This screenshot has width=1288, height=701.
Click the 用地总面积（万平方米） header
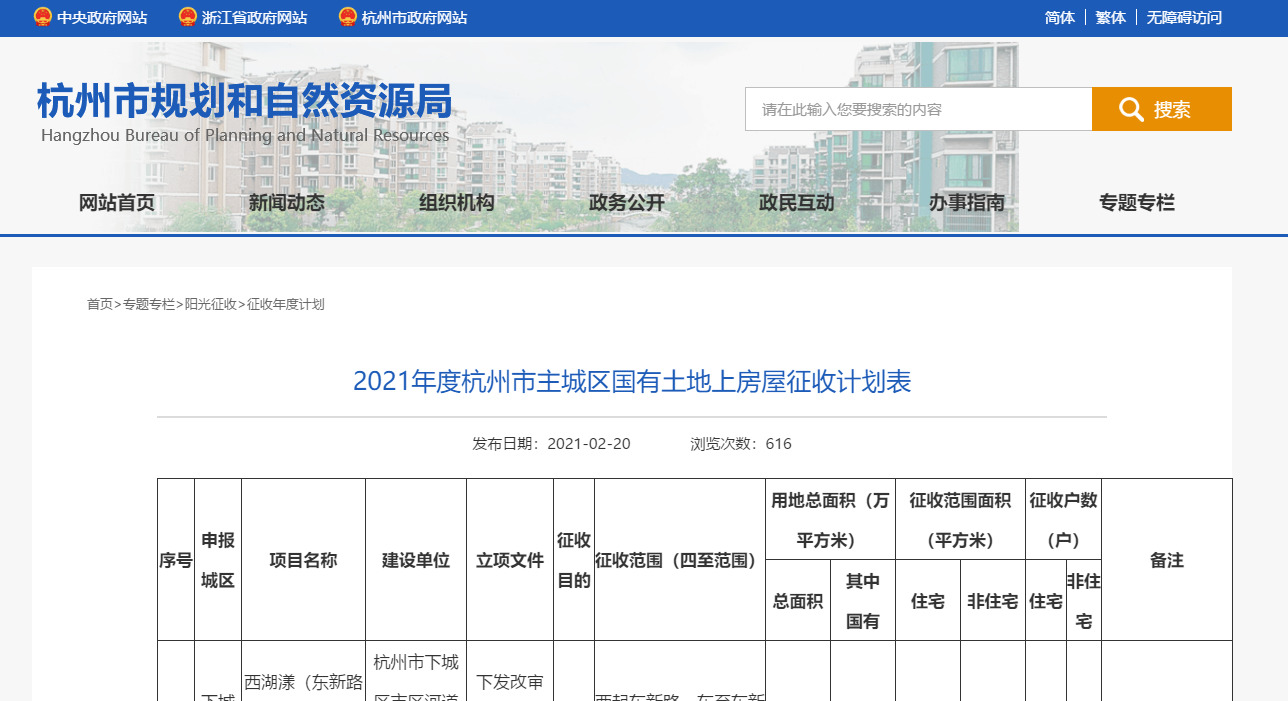[830, 520]
